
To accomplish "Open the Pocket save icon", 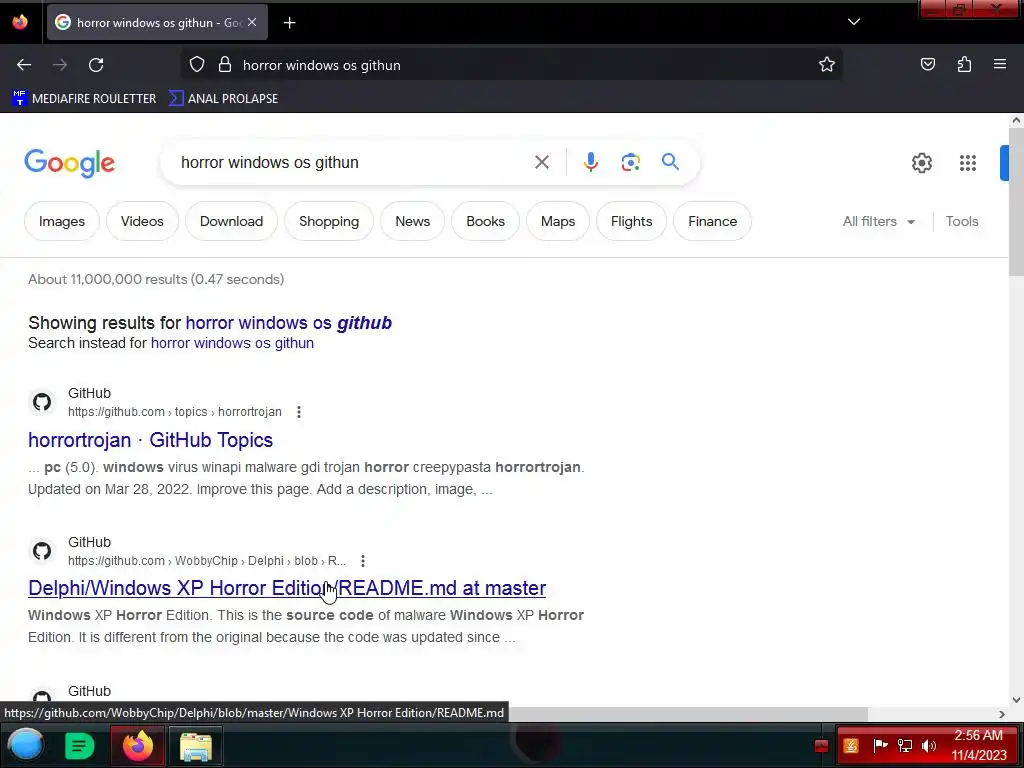I will tap(927, 64).
